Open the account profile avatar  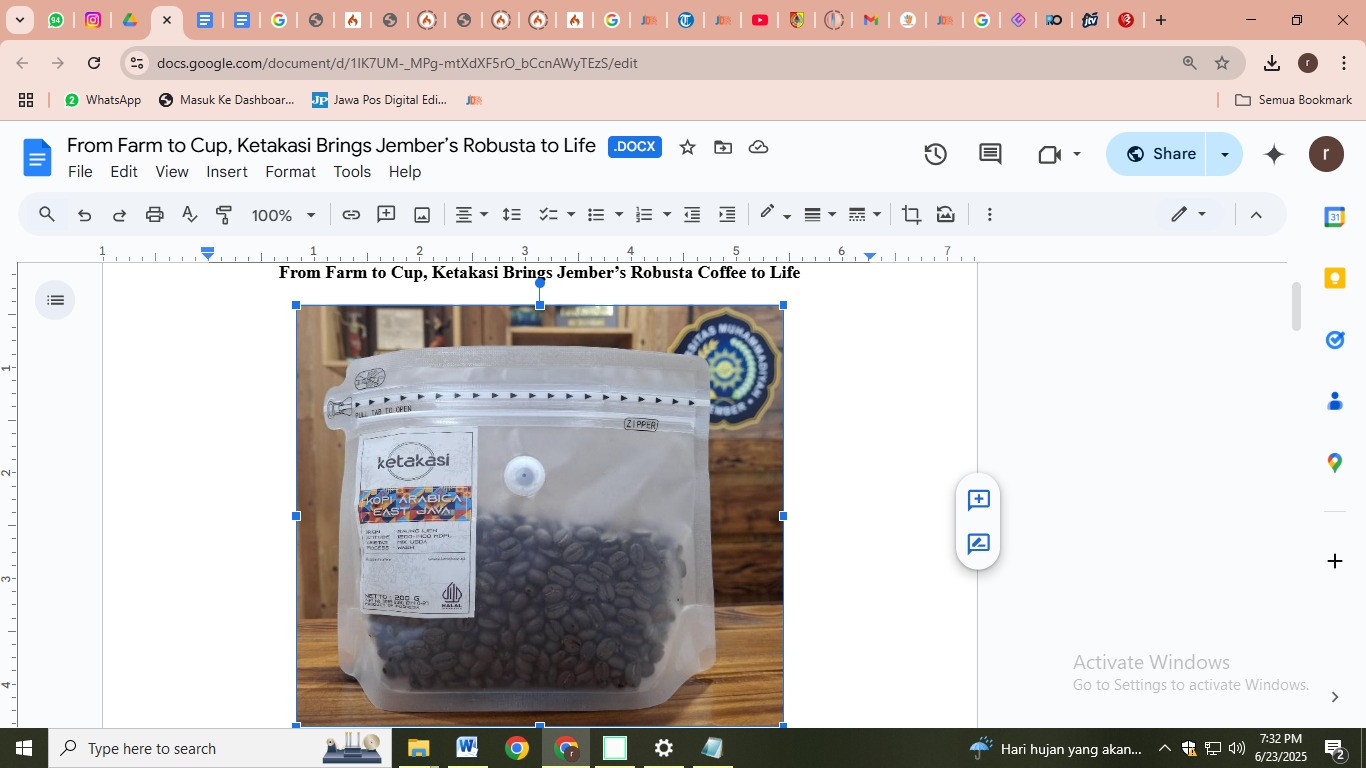pos(1326,154)
